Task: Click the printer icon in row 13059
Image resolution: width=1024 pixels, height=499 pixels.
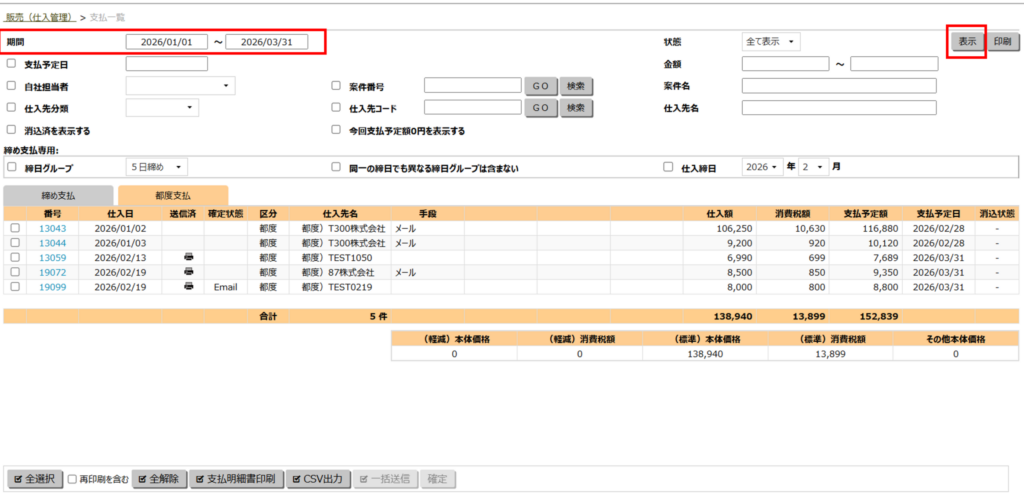Action: [189, 258]
